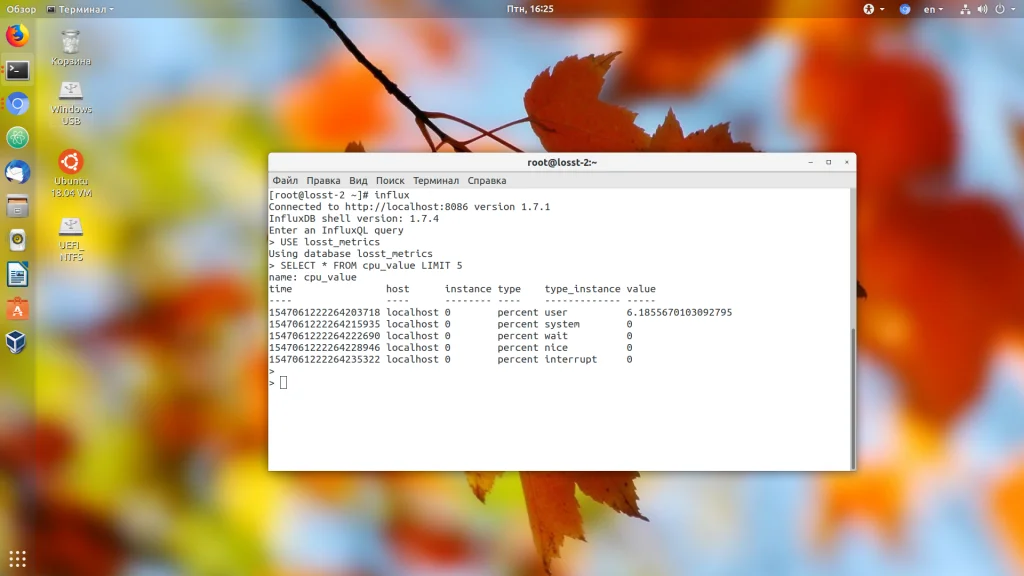Open Firefox from the dock

pos(18,35)
